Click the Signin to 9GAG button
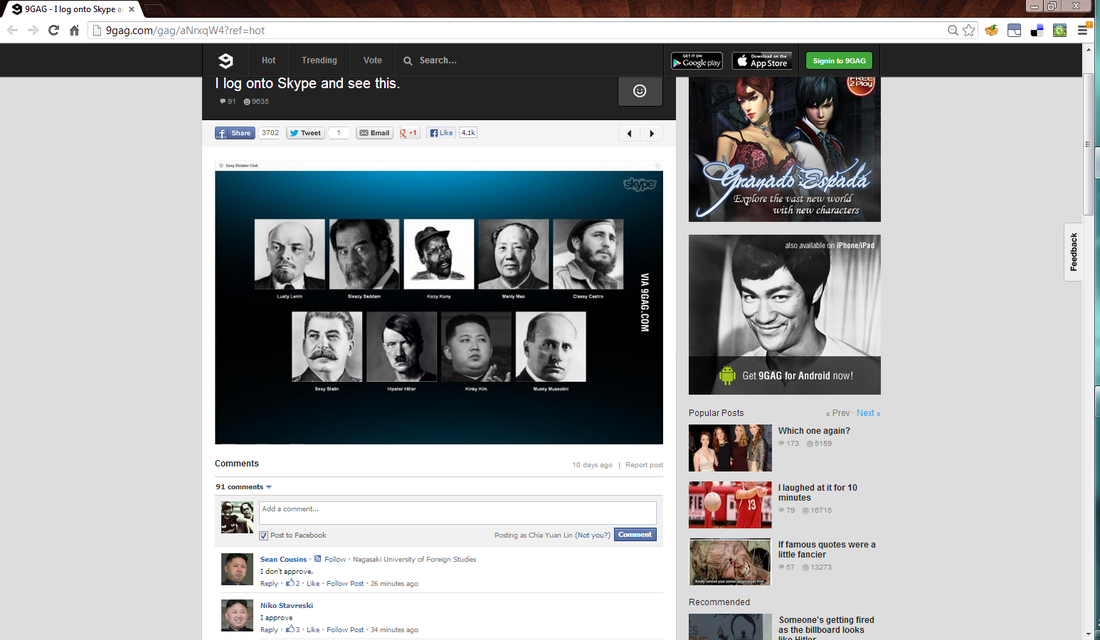The height and width of the screenshot is (640, 1100). click(x=839, y=61)
